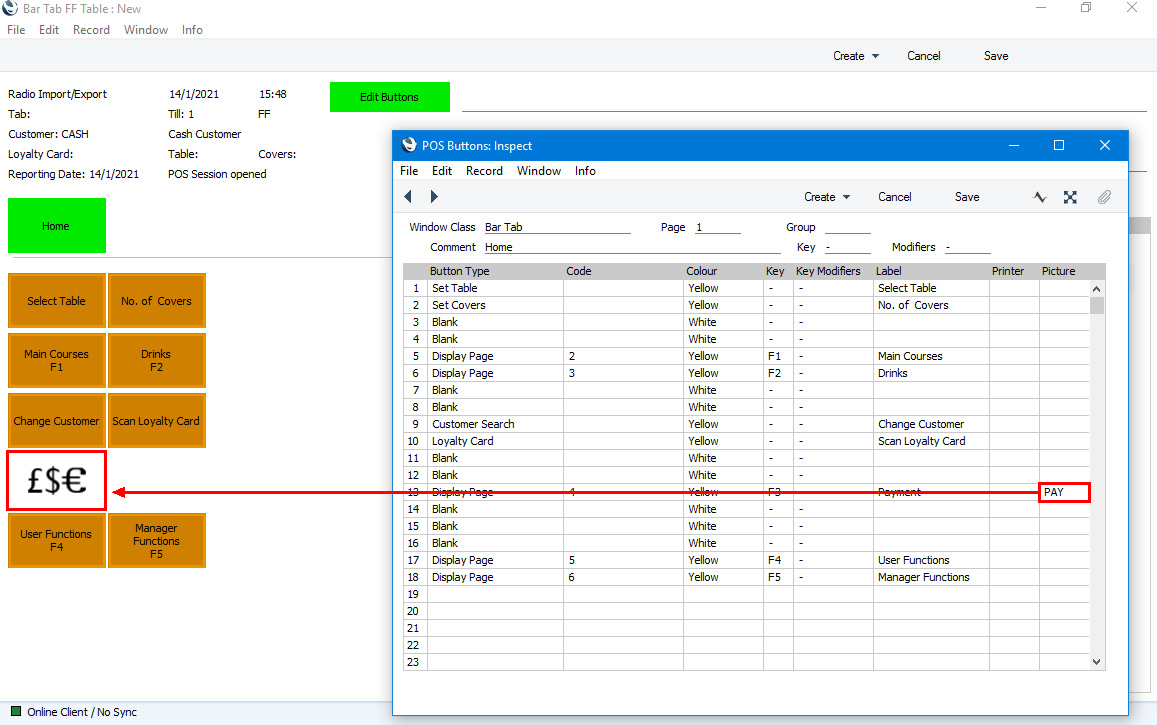Open Record menu in POS Buttons window

tap(484, 170)
